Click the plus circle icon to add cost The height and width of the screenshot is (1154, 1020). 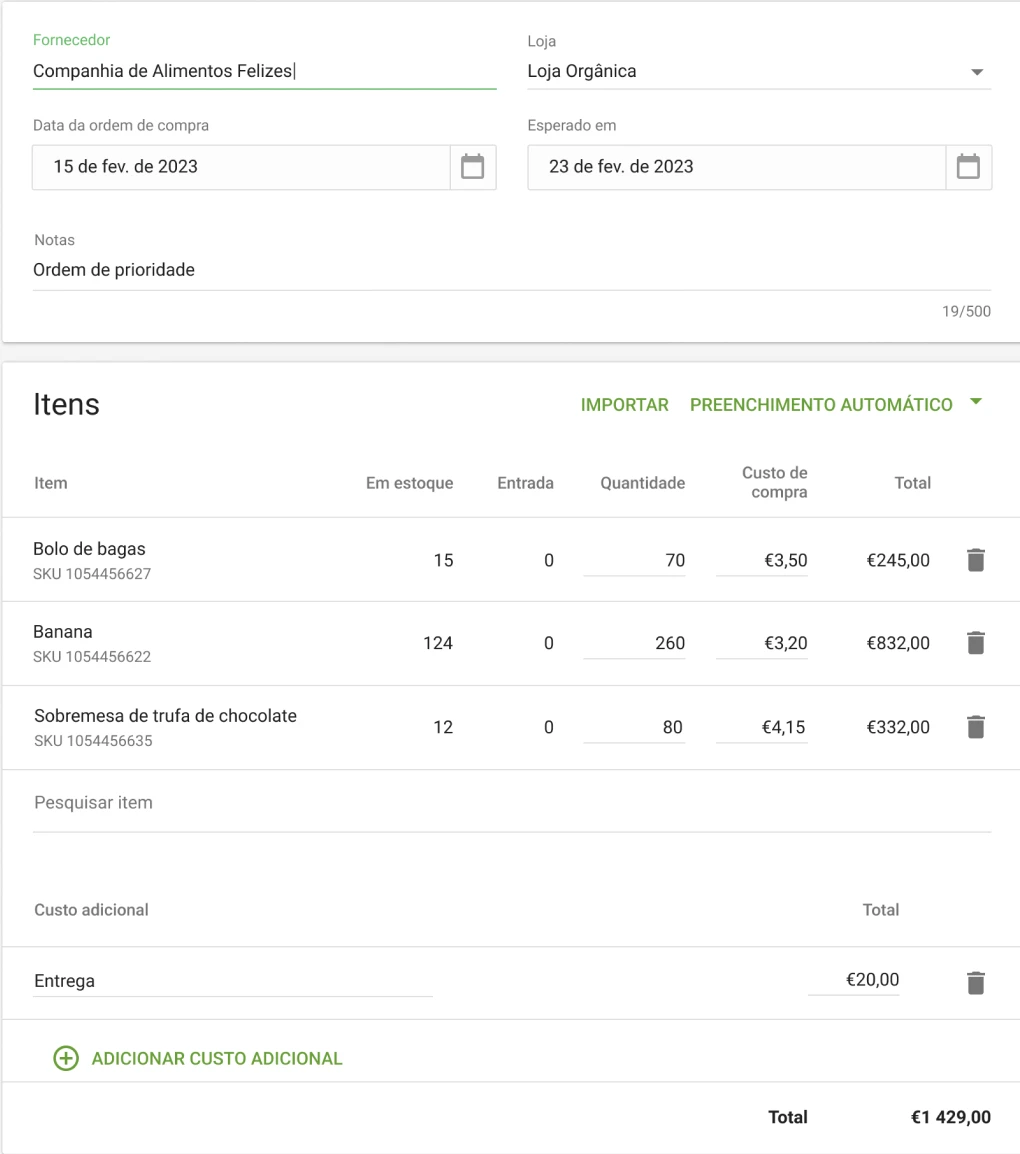[66, 1058]
